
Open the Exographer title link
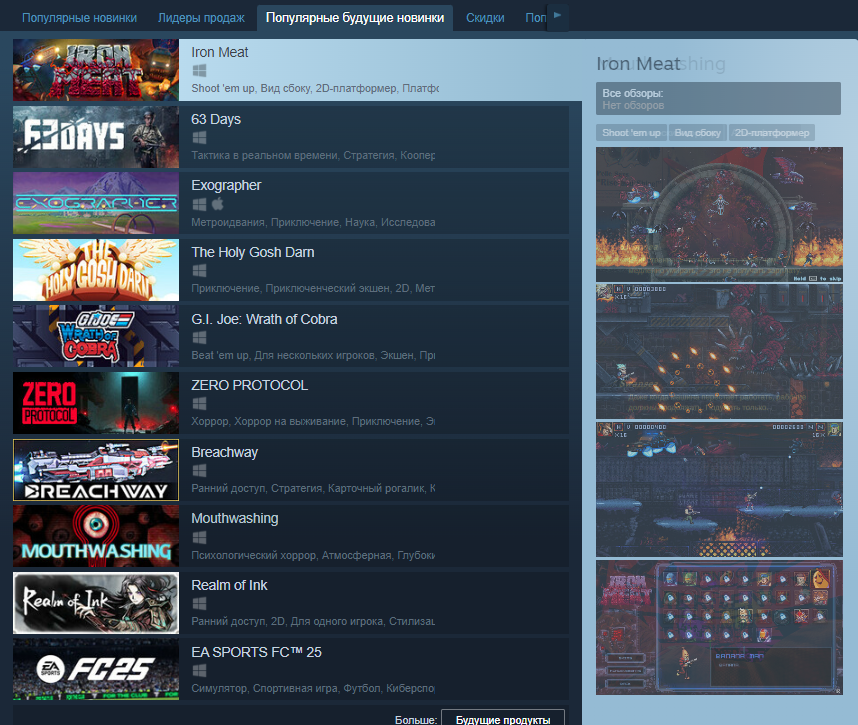point(226,185)
